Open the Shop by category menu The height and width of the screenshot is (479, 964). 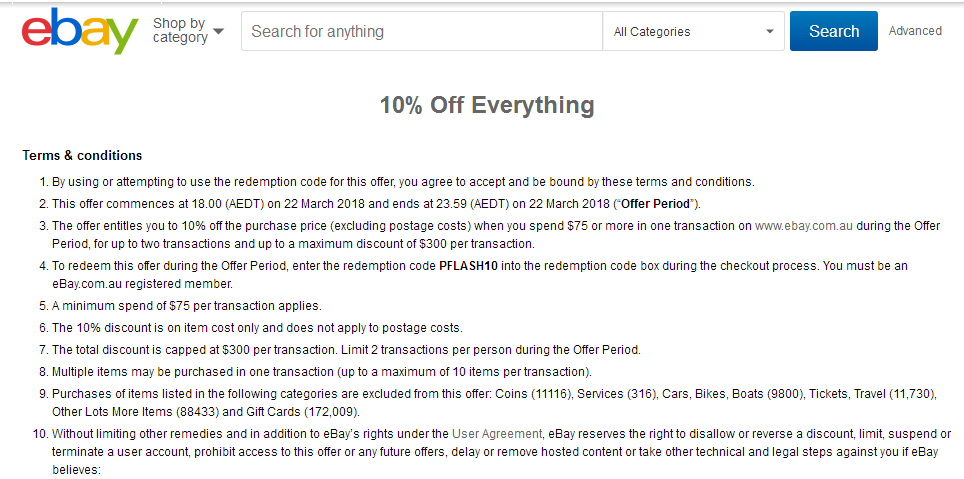188,31
